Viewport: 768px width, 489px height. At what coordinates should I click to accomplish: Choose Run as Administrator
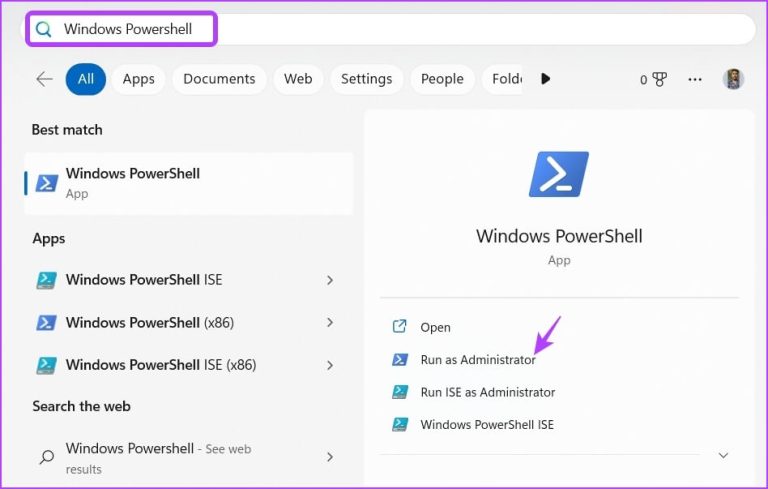click(x=478, y=360)
